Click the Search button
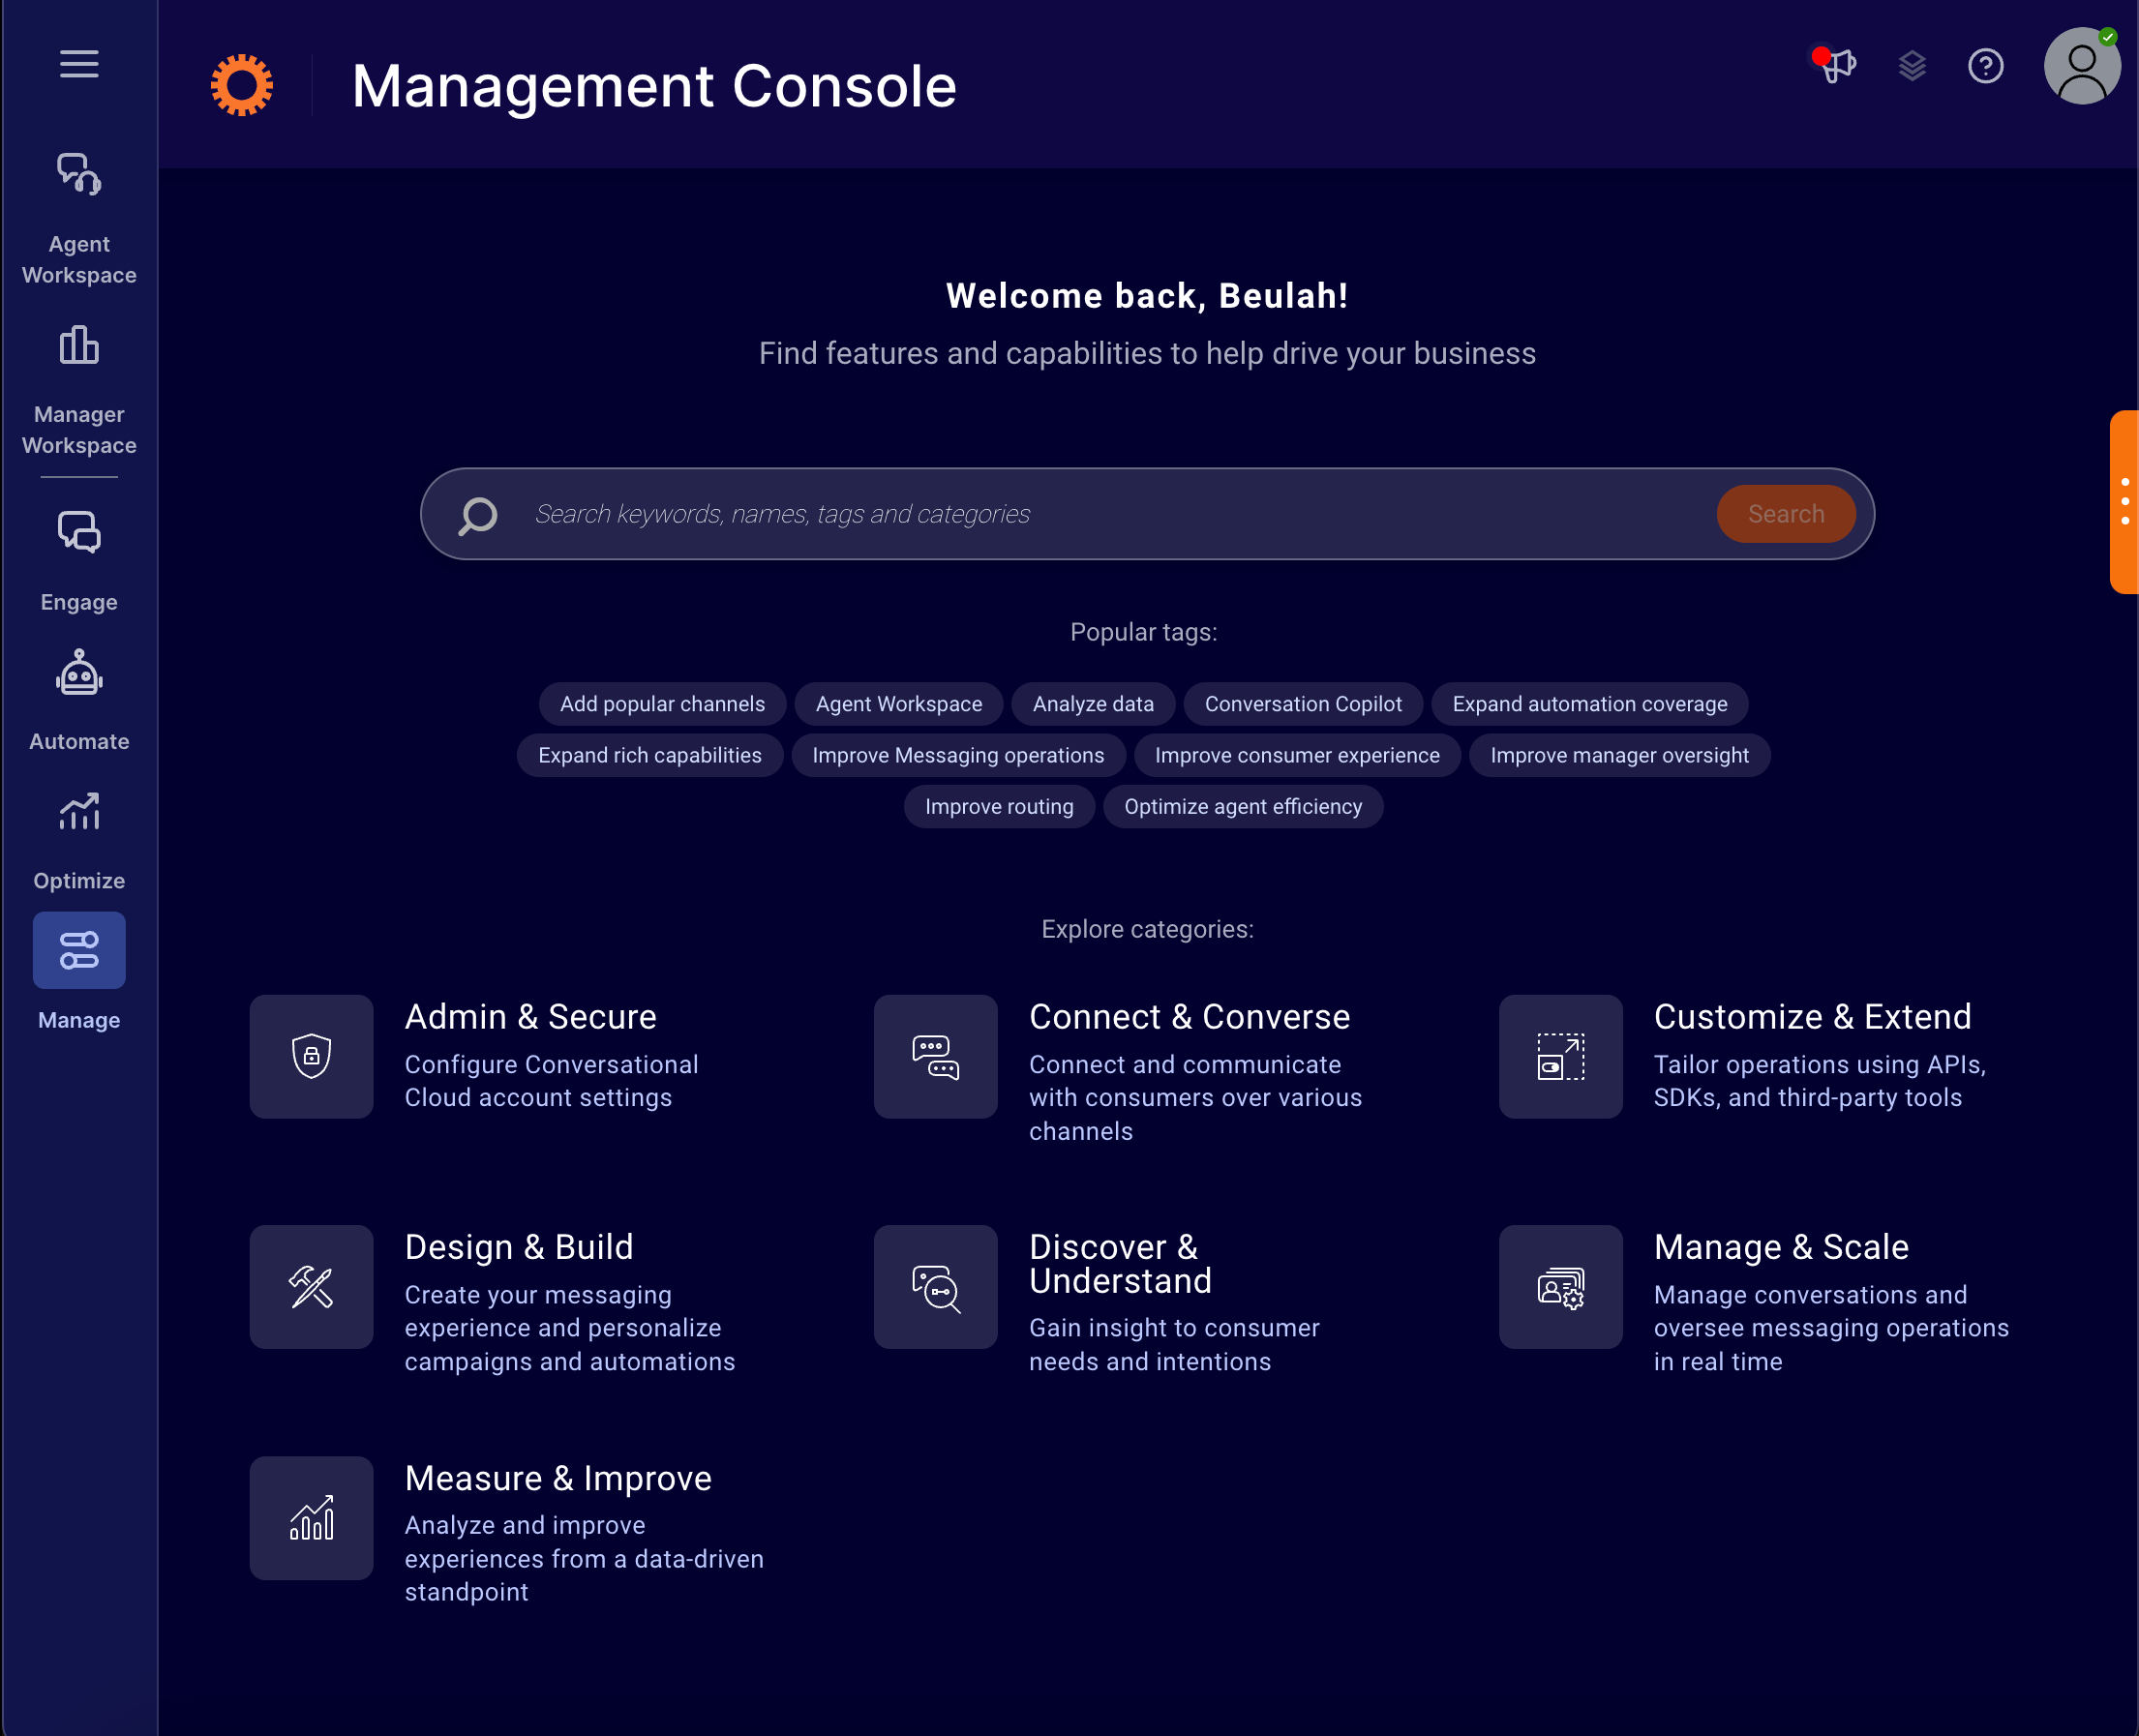The height and width of the screenshot is (1736, 2139). (1783, 514)
